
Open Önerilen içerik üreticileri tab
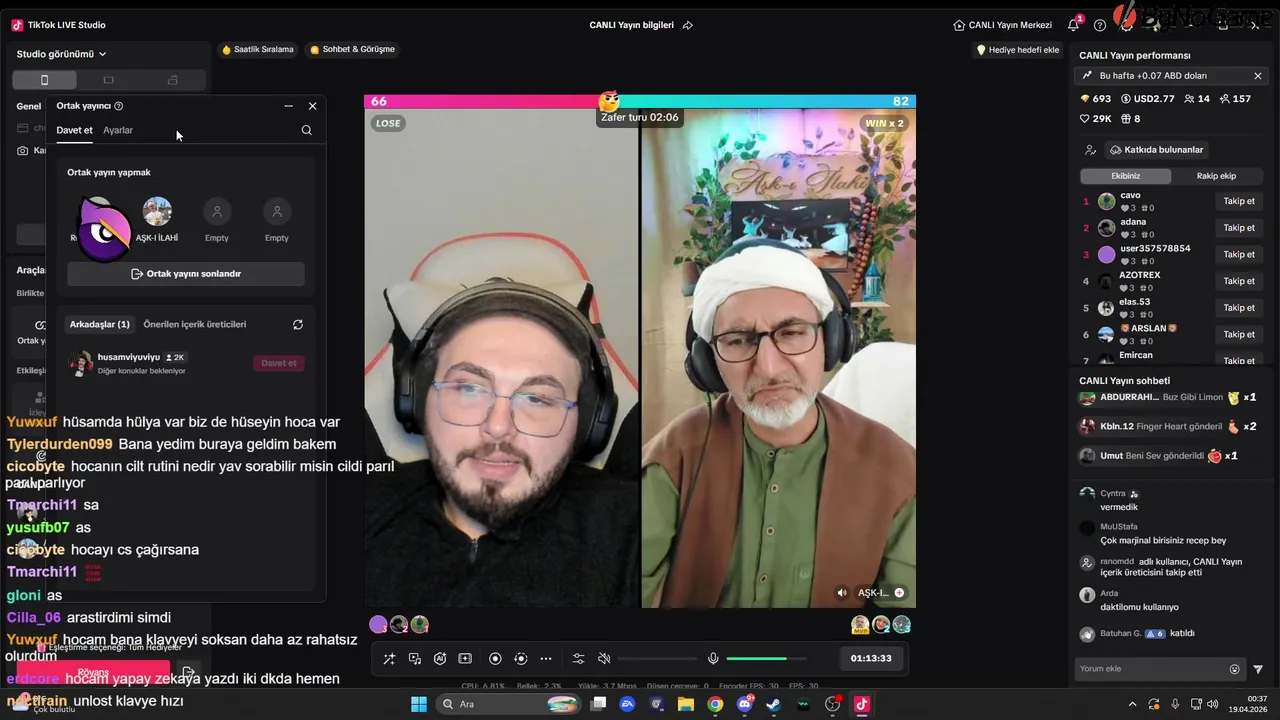(195, 324)
